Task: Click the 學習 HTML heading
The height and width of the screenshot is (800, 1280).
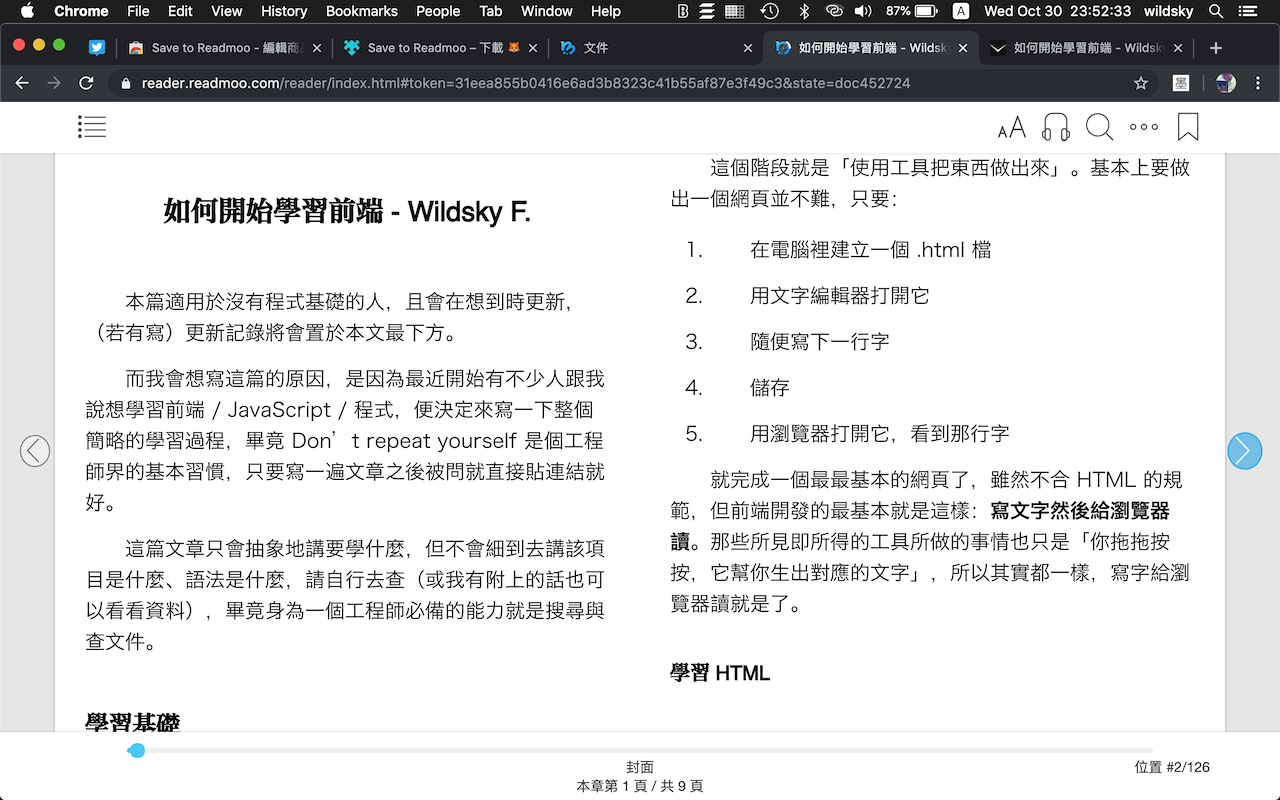Action: (x=720, y=673)
